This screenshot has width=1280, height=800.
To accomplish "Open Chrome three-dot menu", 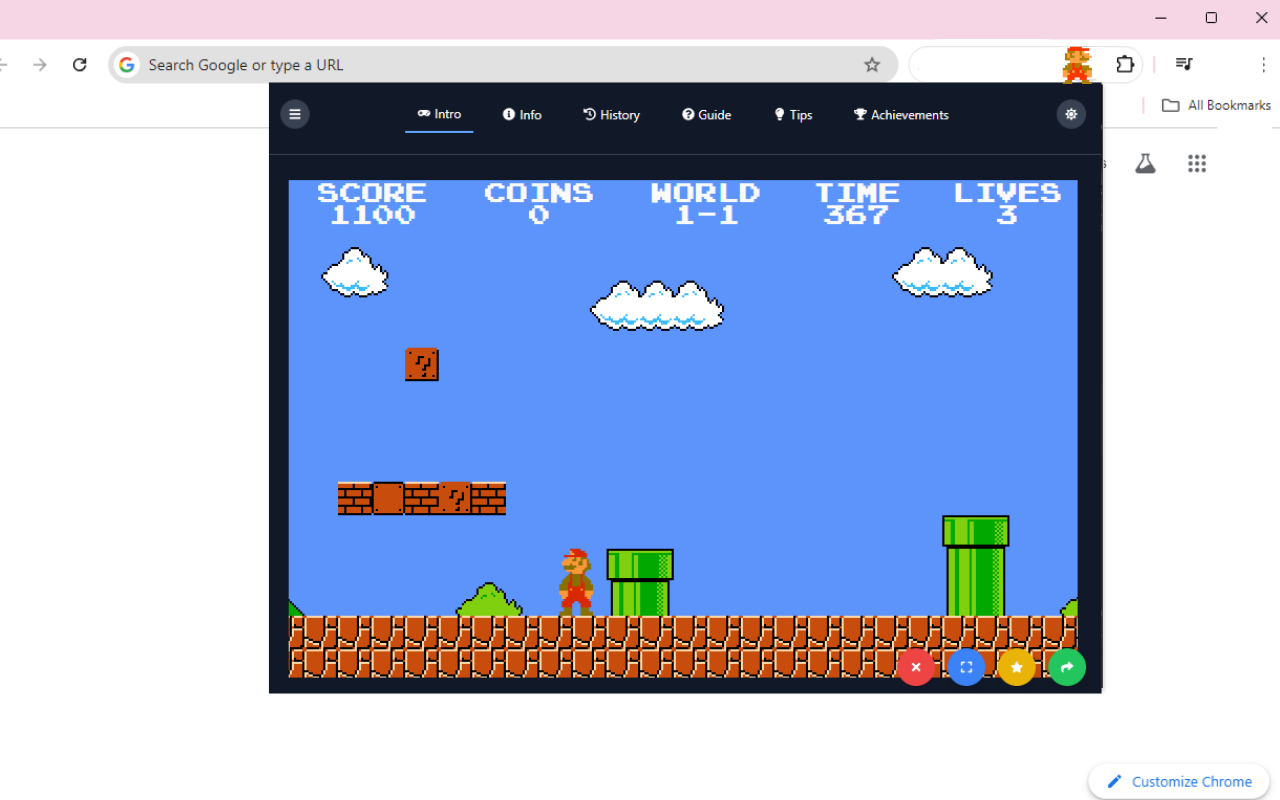I will 1264,65.
